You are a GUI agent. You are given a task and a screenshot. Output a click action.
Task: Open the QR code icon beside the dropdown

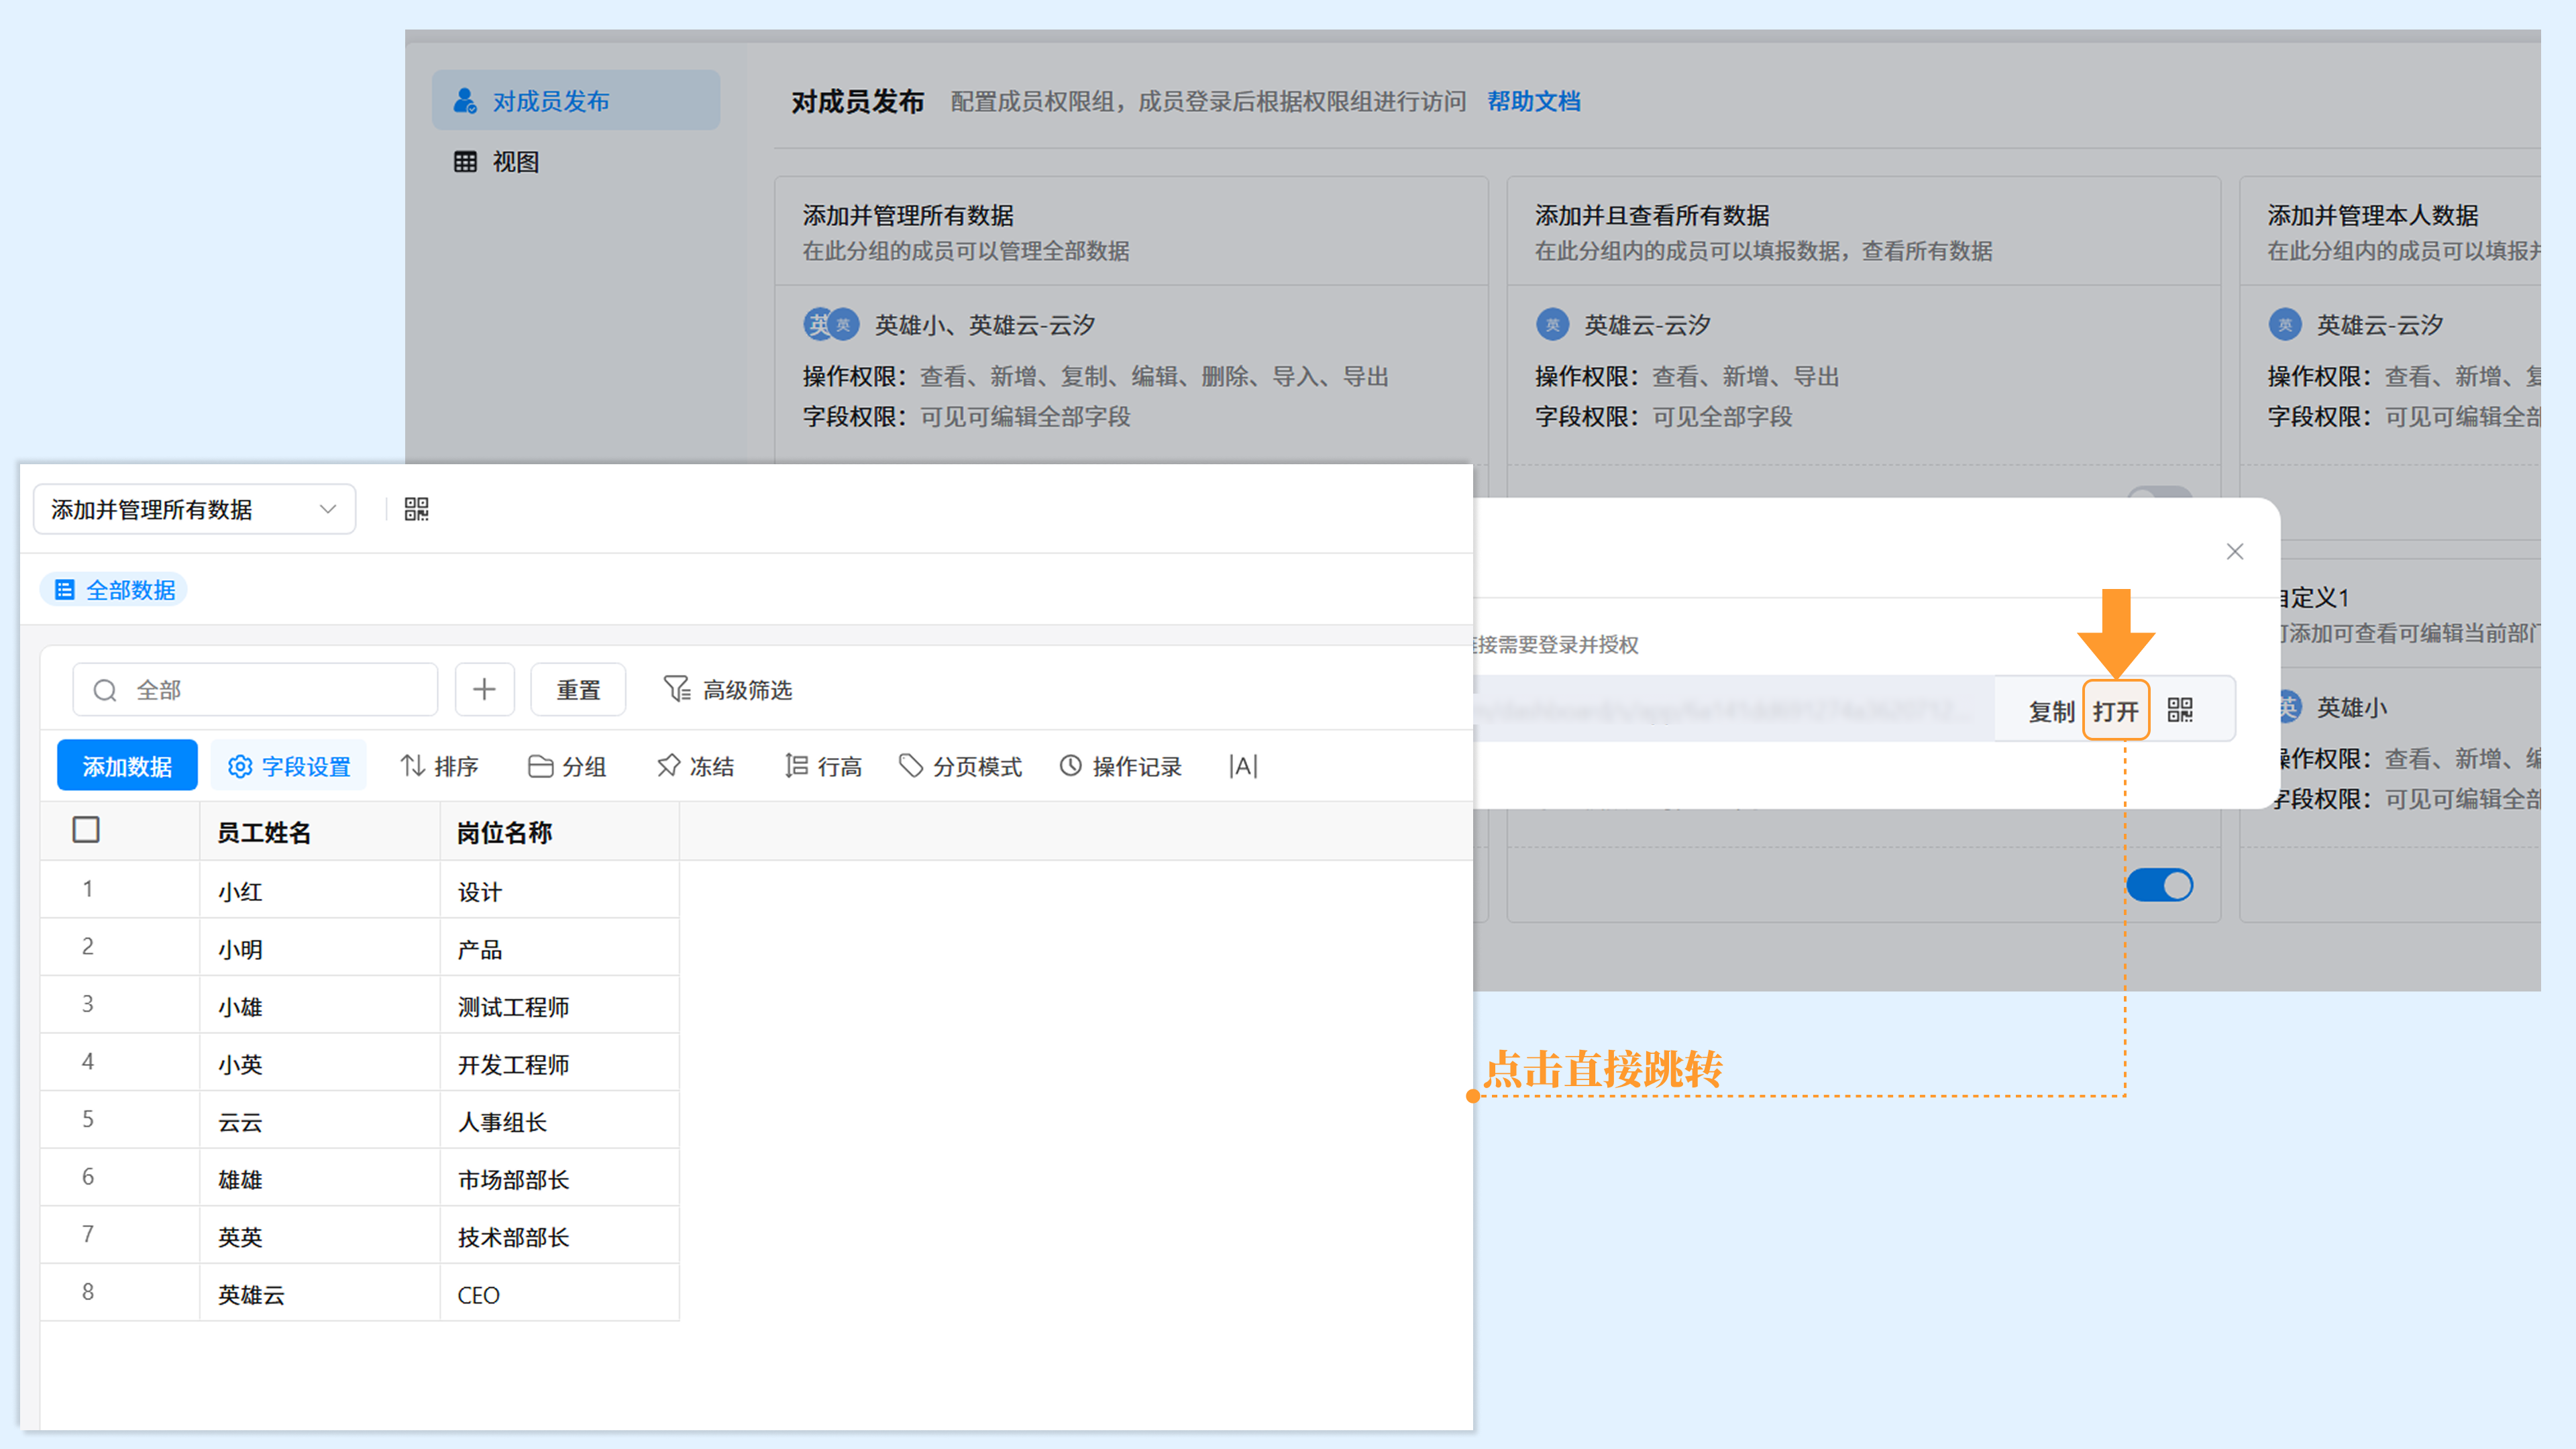click(416, 509)
